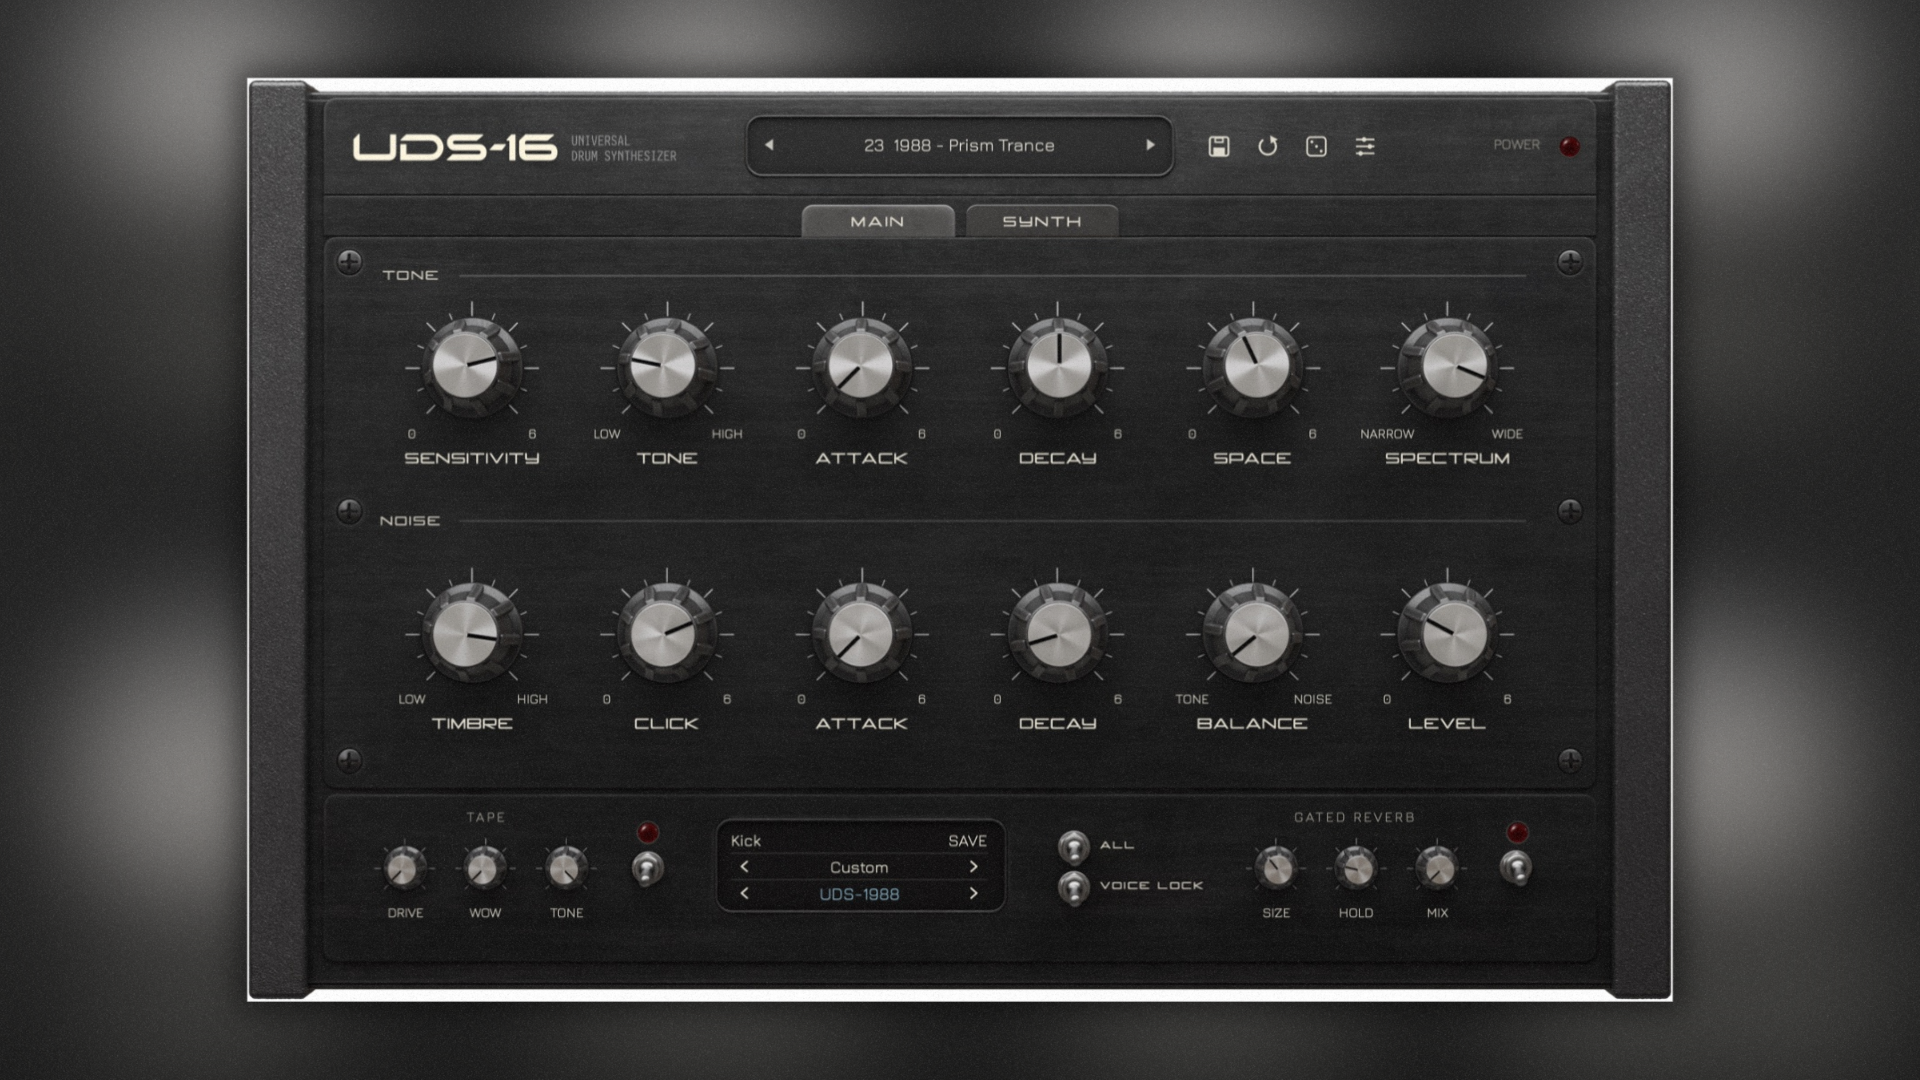Click the Tape TONE knob
The height and width of the screenshot is (1080, 1920).
[566, 867]
